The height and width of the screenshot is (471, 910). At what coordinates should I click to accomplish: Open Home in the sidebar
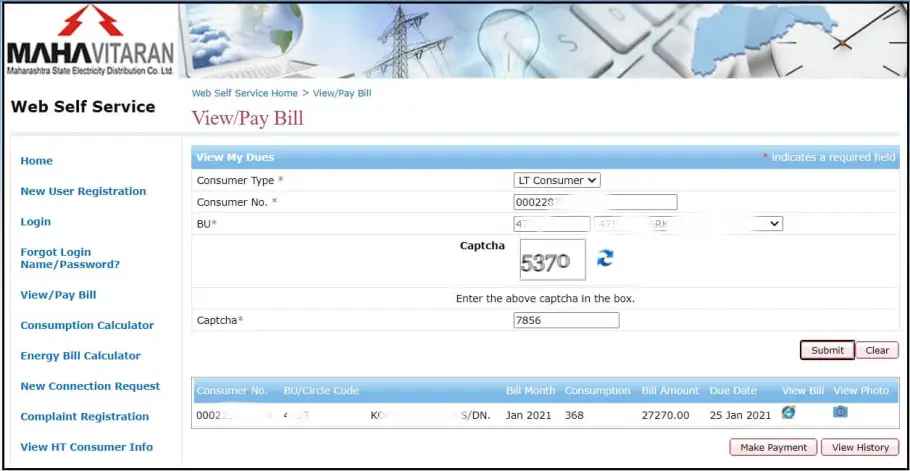[37, 161]
